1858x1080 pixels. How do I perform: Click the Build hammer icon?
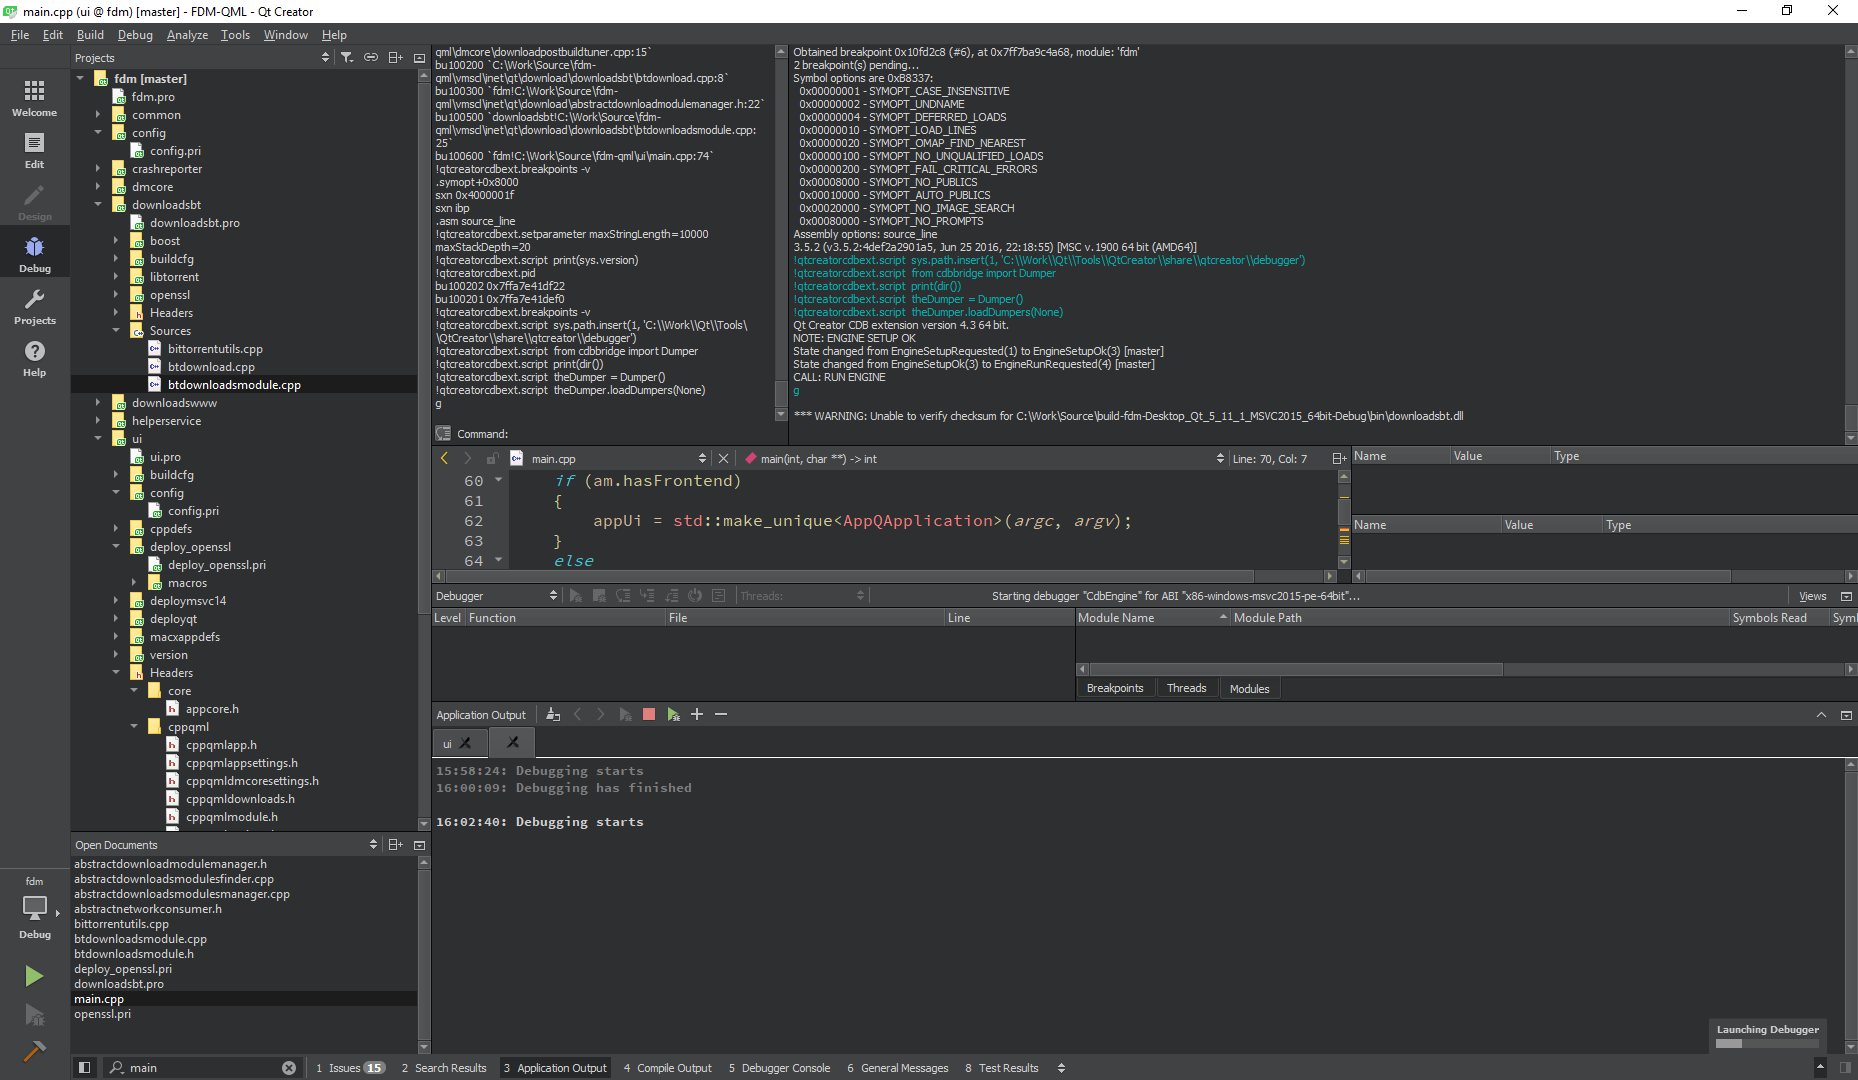[34, 1051]
